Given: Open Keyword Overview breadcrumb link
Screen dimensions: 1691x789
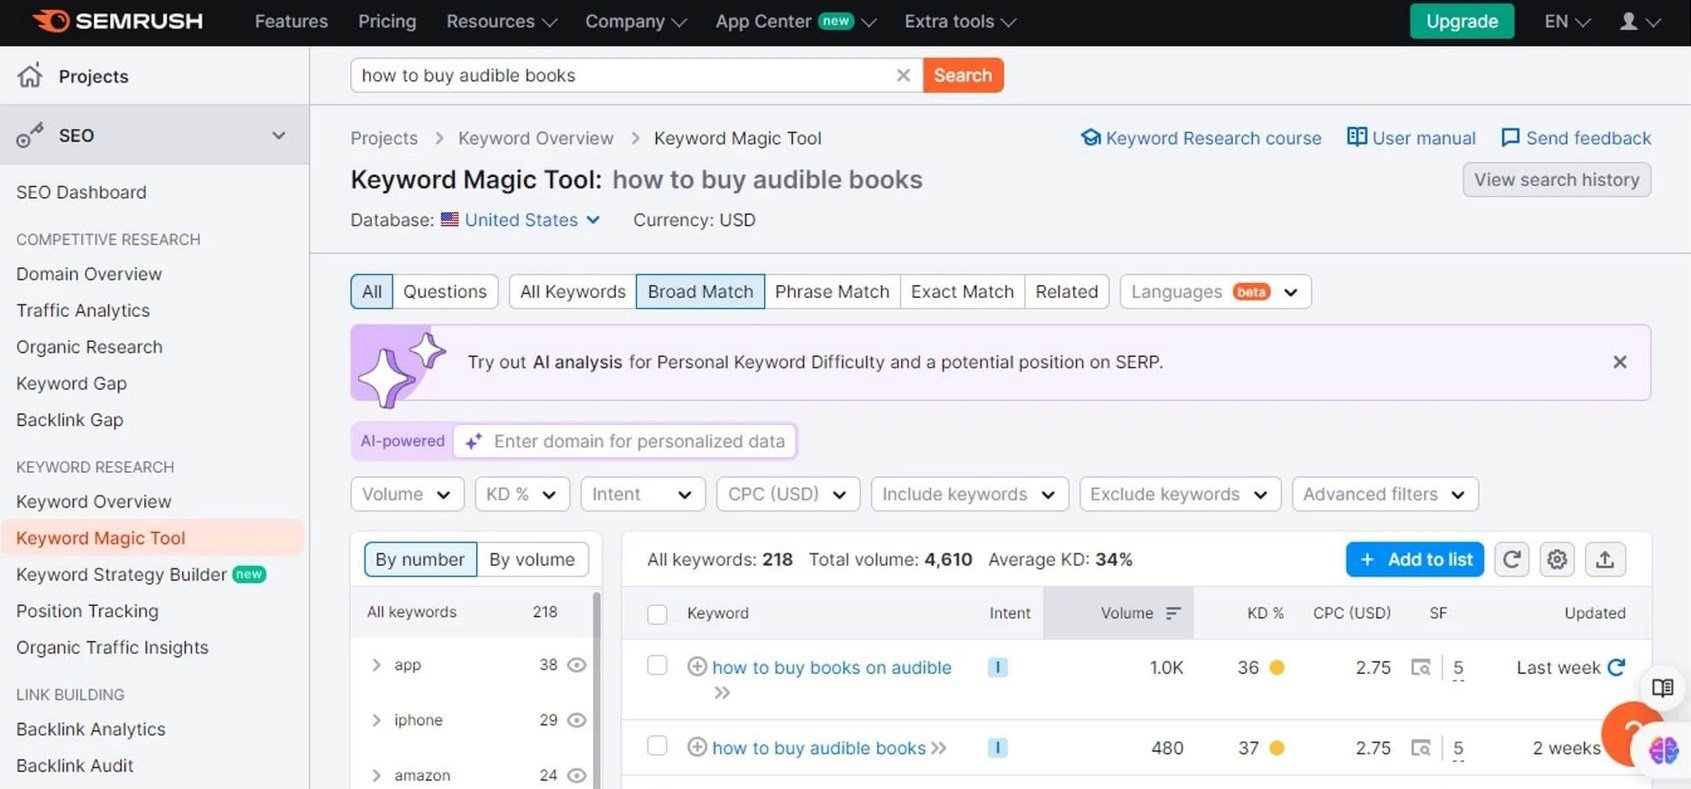Looking at the screenshot, I should [536, 138].
